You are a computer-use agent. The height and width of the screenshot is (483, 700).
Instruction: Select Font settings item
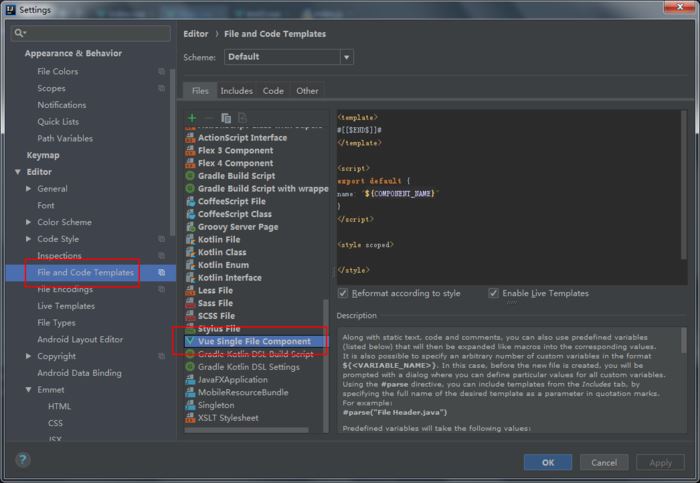pyautogui.click(x=46, y=205)
